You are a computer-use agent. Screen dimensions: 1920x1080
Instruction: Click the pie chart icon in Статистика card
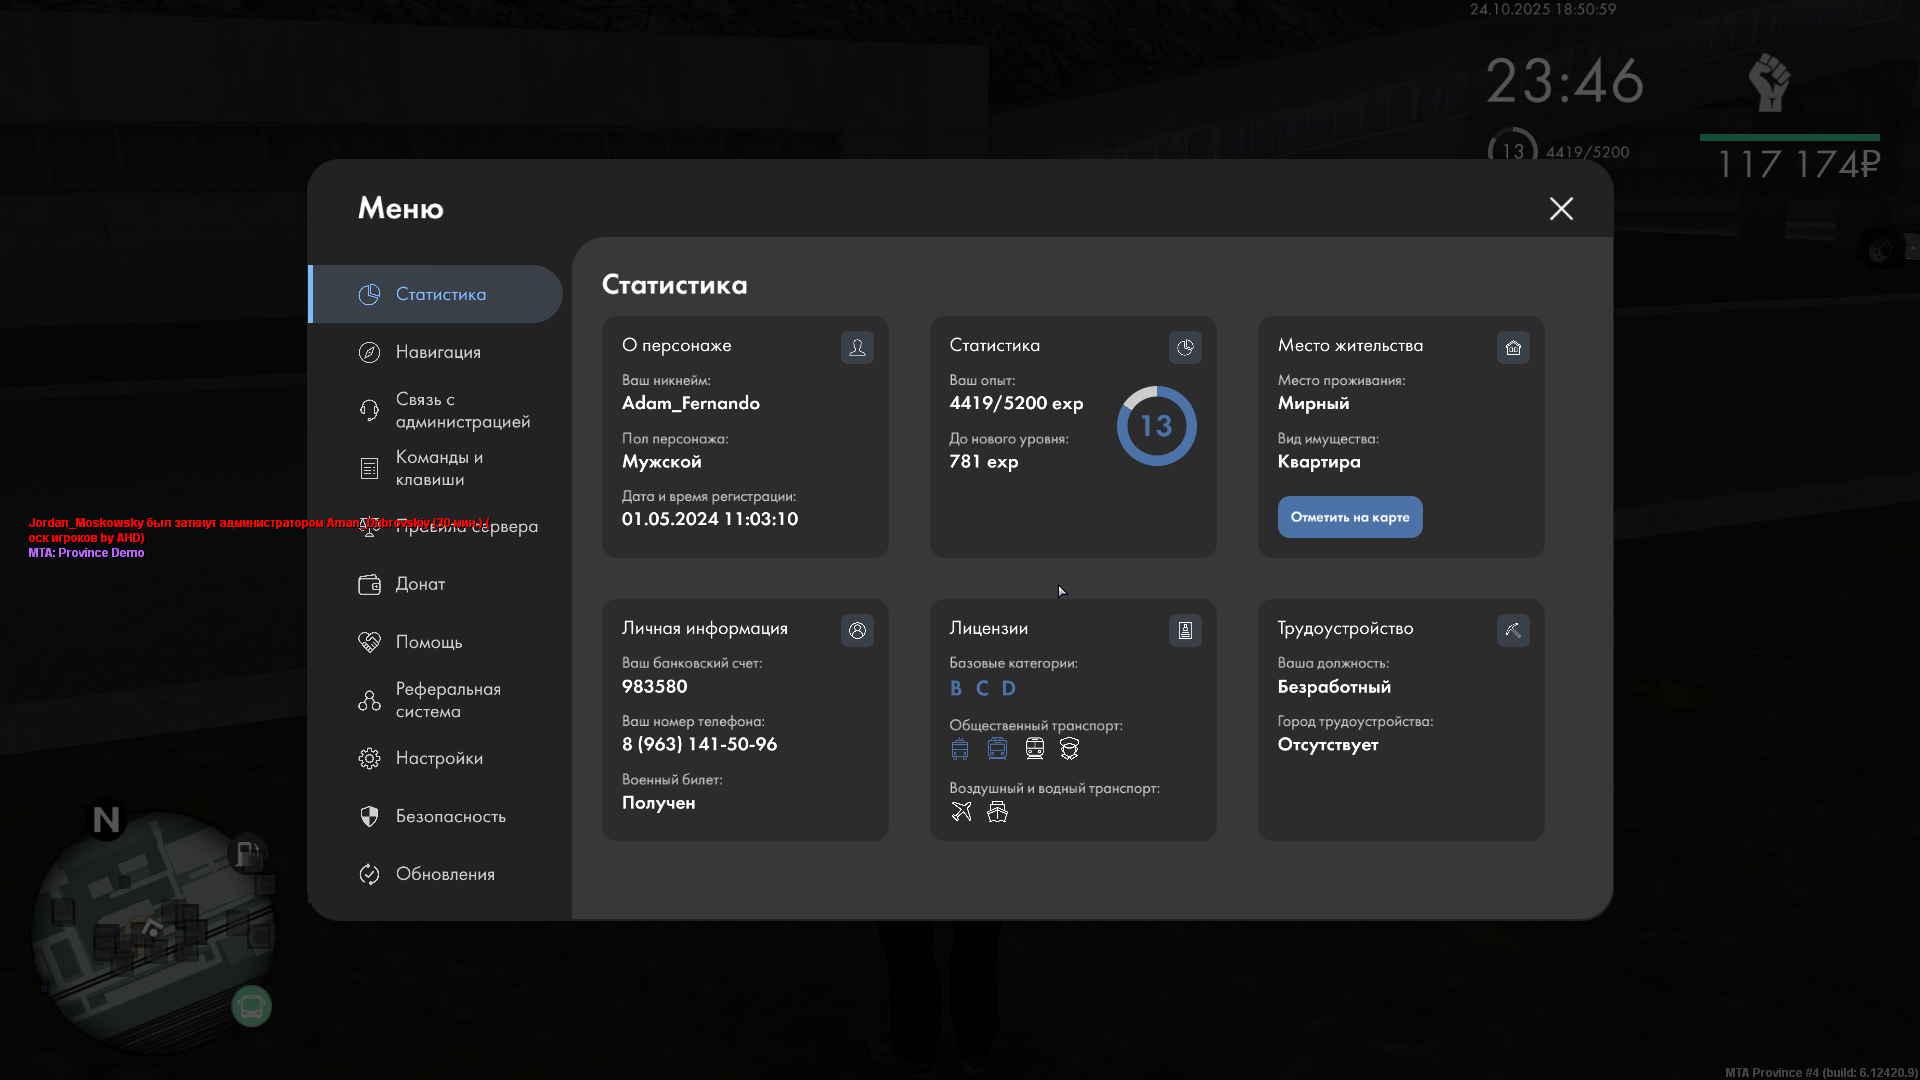tap(1185, 347)
